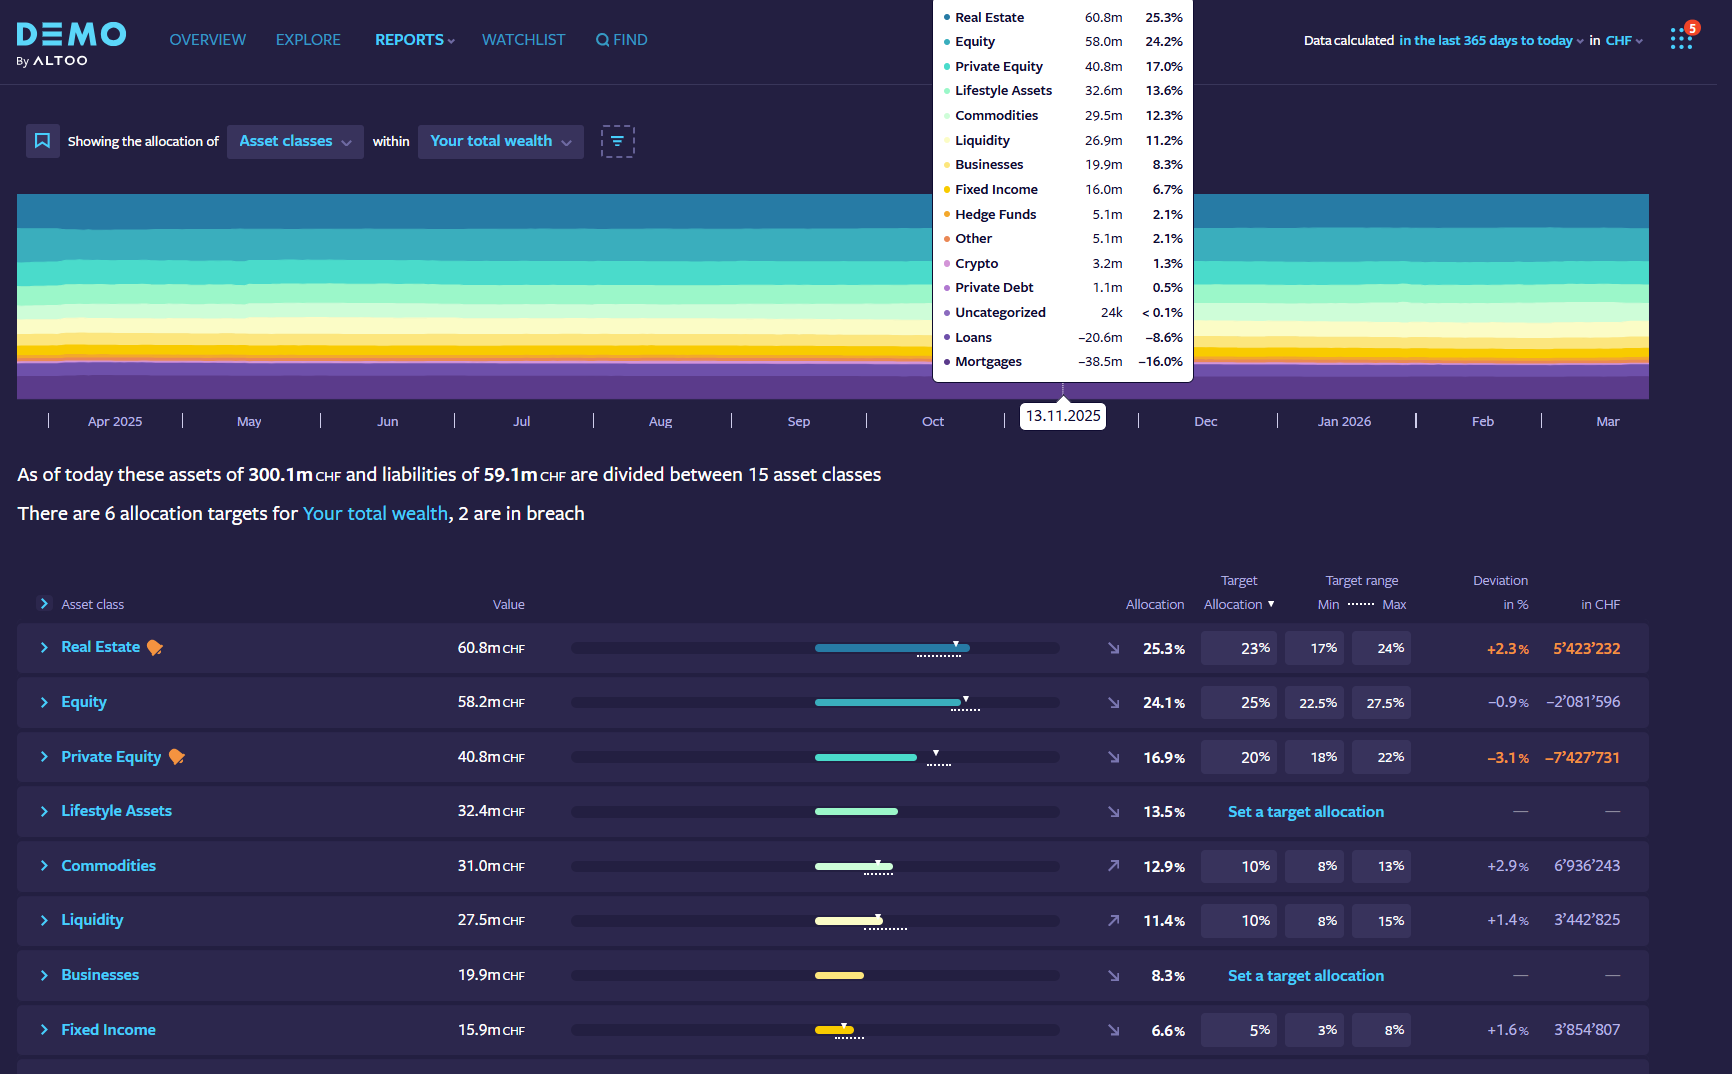Viewport: 1732px width, 1074px height.
Task: Click the Real Estate downward trend arrow
Action: click(x=1113, y=648)
